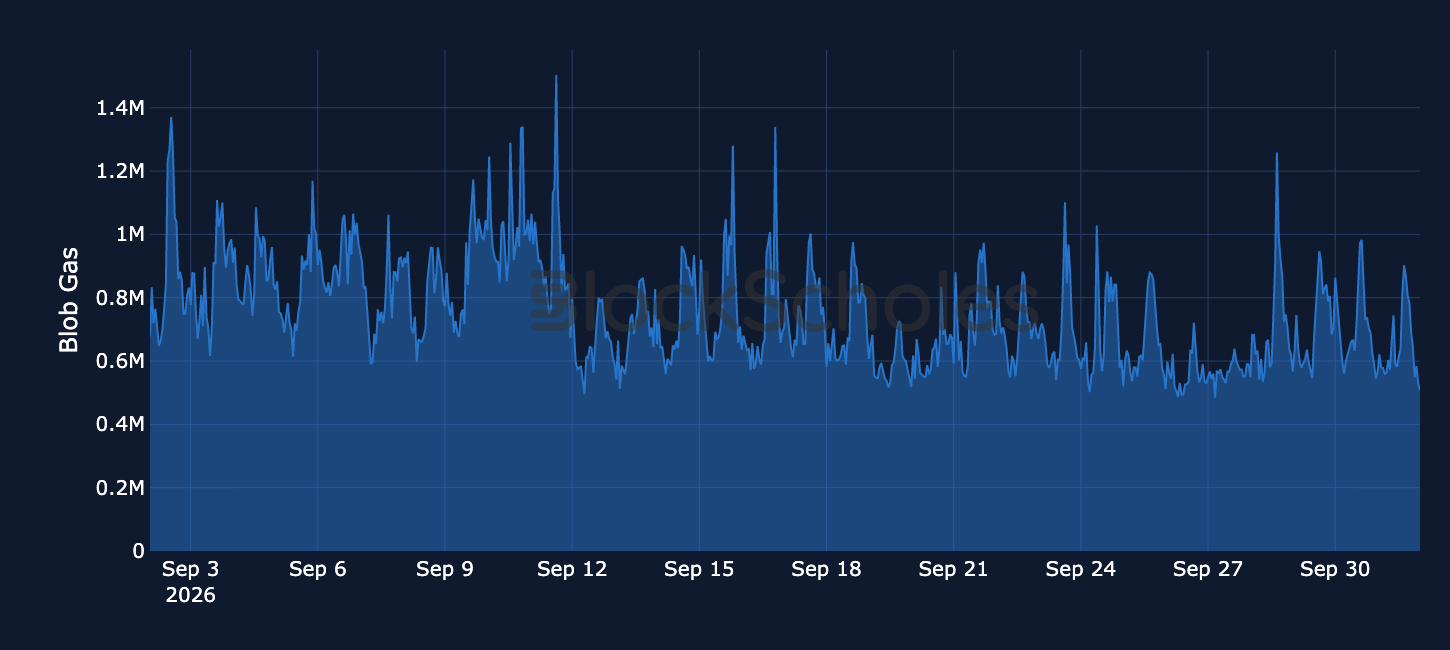Click the 1.4M y-axis tick label

click(x=120, y=108)
